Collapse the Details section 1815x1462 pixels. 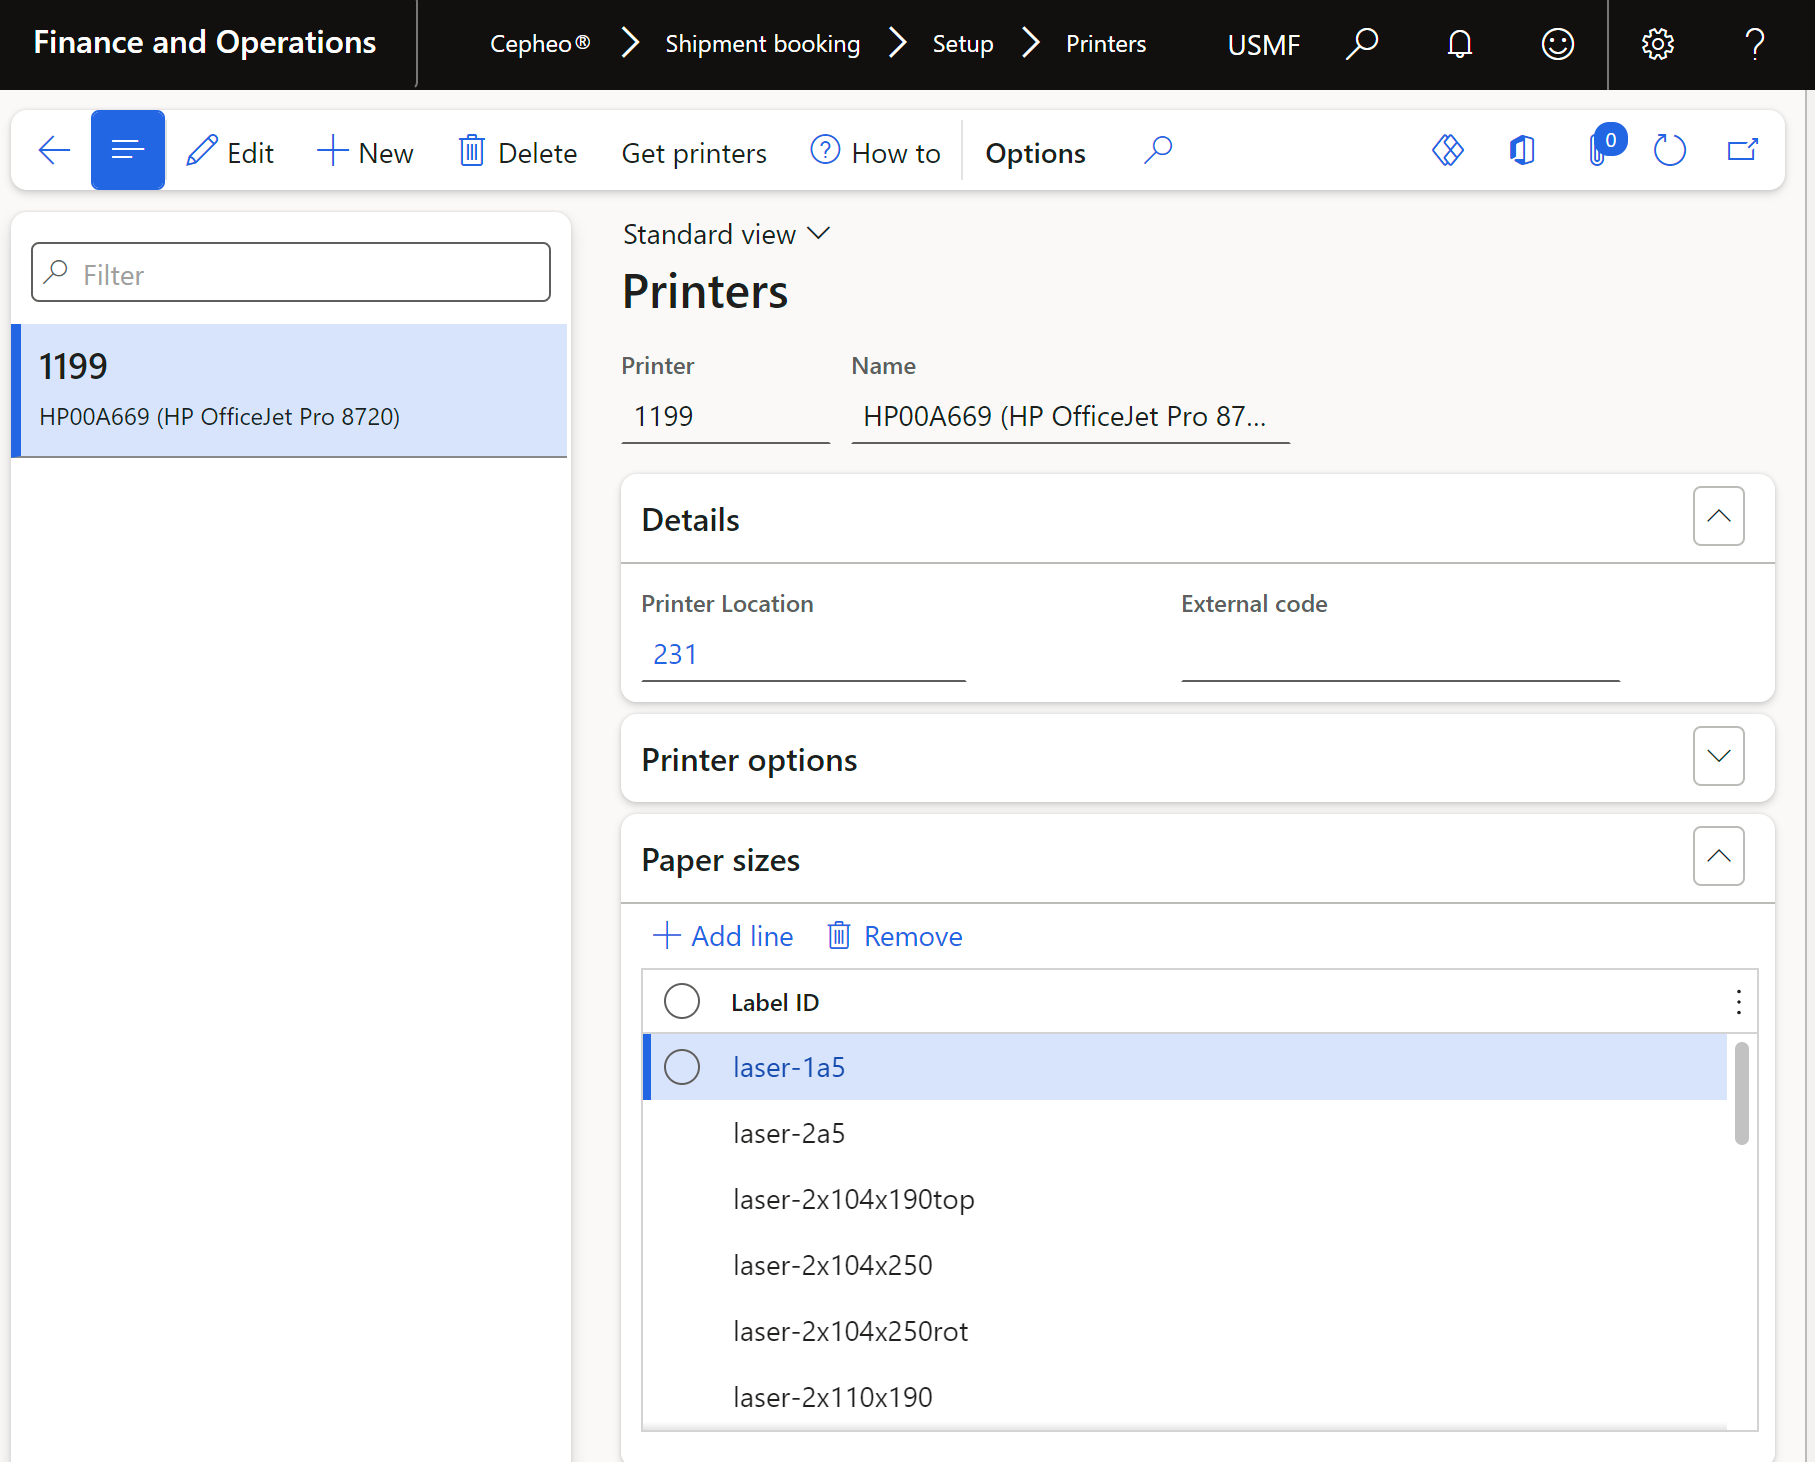click(1718, 517)
